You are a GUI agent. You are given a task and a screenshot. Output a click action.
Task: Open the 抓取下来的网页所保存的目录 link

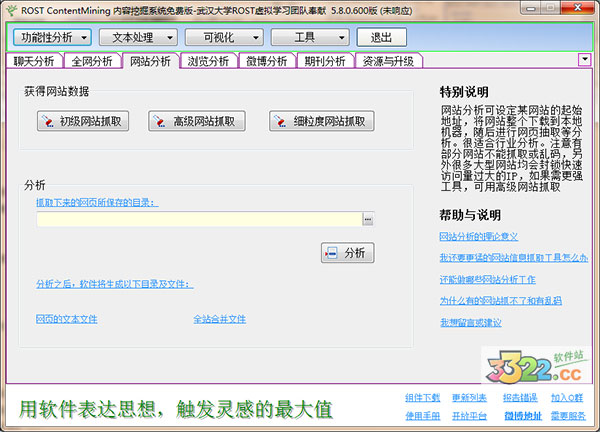97,202
